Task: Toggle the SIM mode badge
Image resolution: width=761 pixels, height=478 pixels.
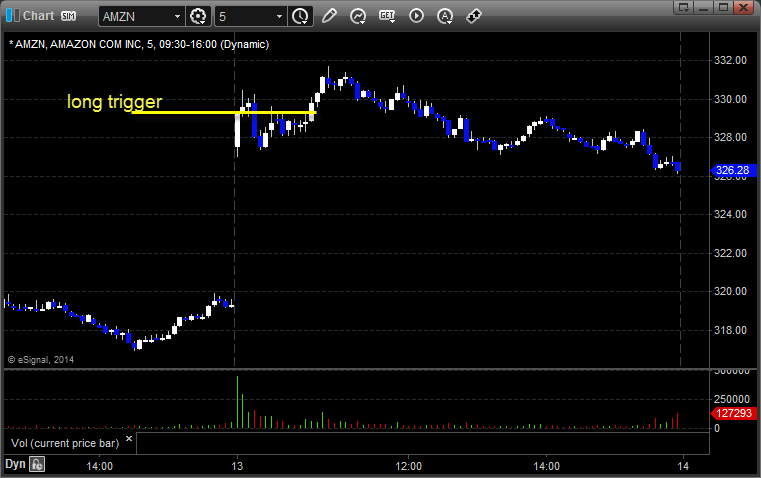Action: click(68, 16)
